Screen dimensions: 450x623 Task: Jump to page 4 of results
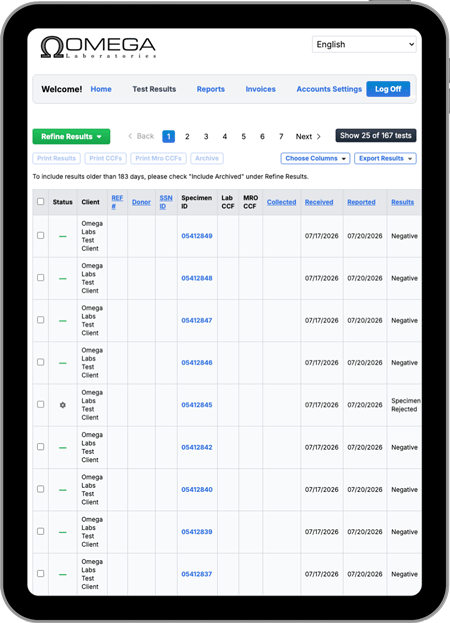click(225, 137)
